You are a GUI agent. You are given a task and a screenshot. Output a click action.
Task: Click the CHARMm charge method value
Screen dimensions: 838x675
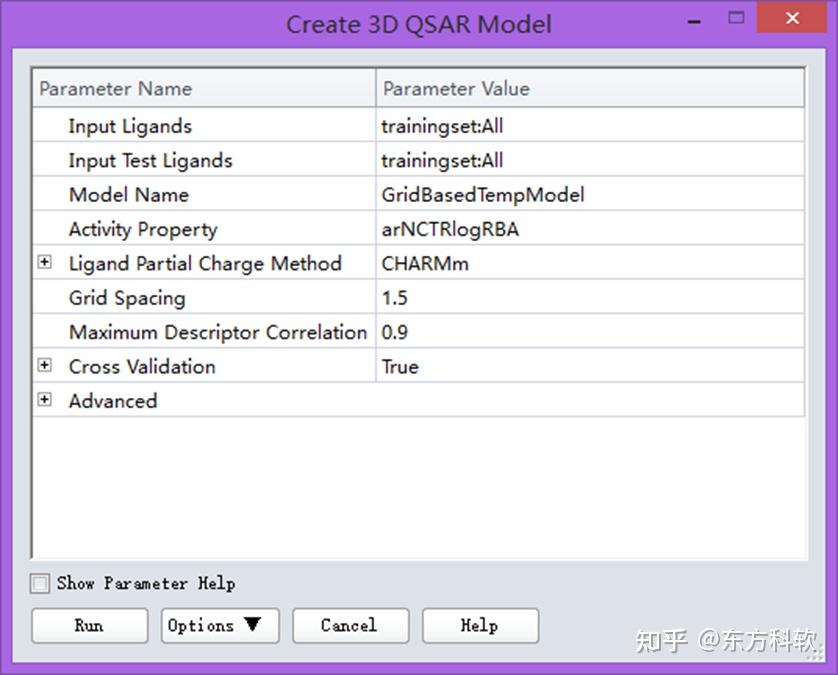590,263
